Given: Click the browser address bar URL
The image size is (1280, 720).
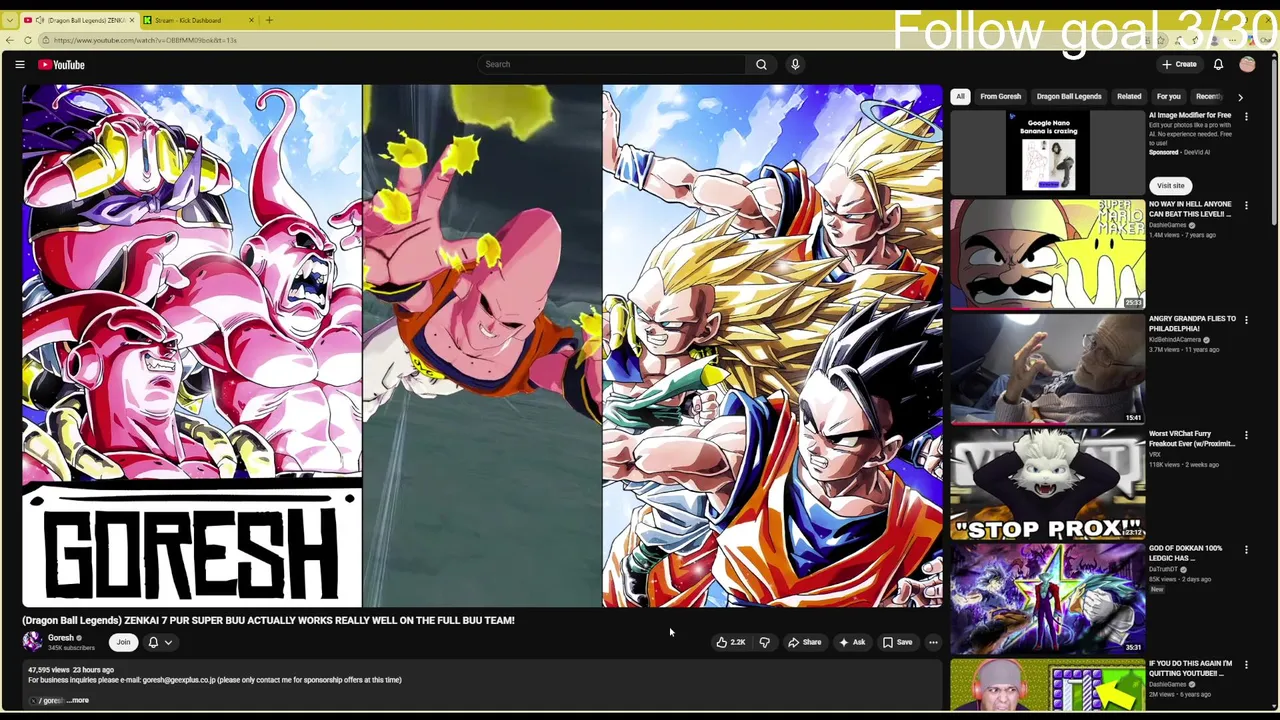Looking at the screenshot, I should pos(145,40).
